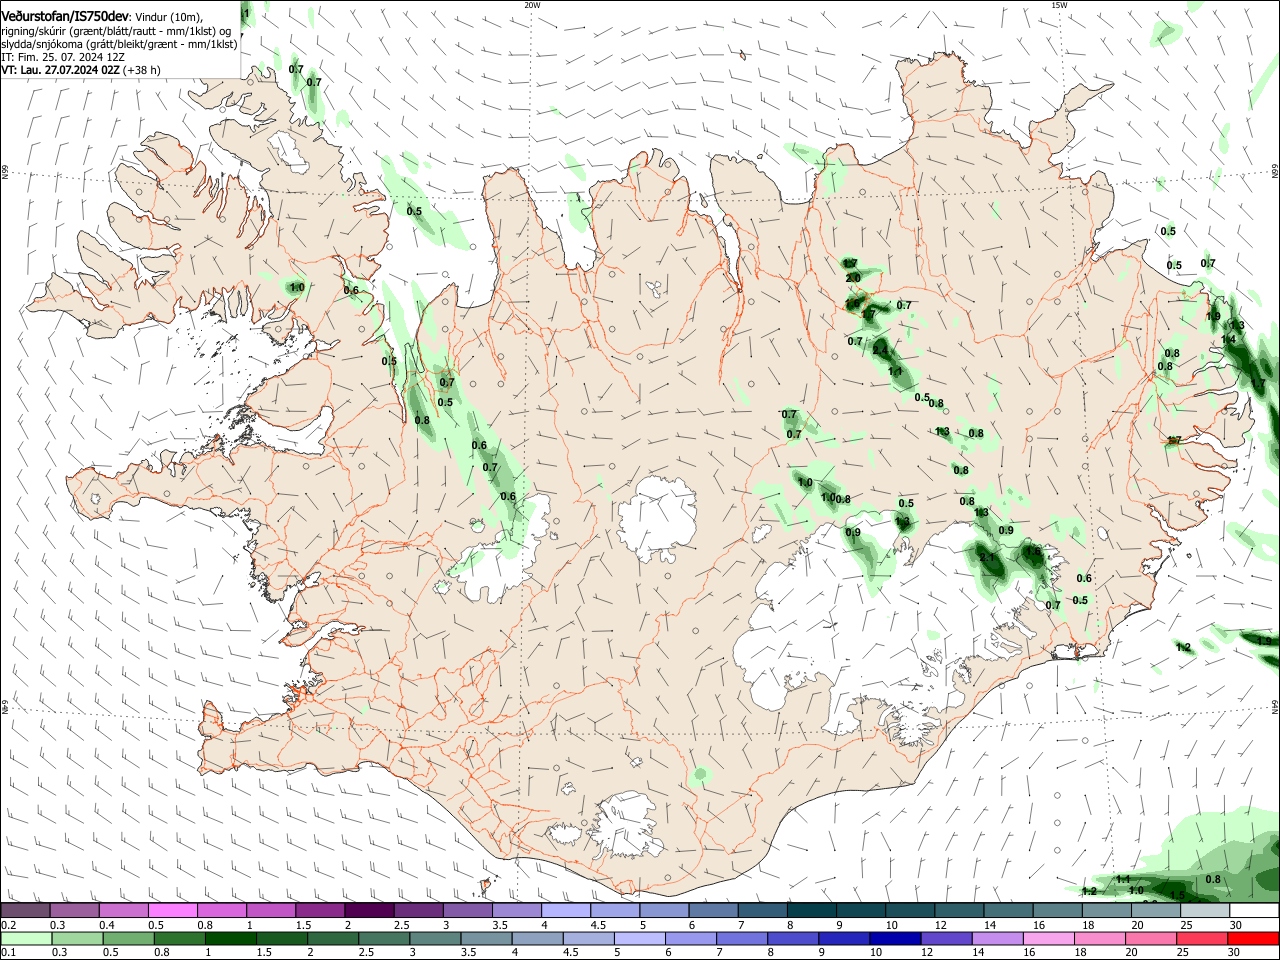Pick the grey-teal swatch labeled 18 in the top legend row
The width and height of the screenshot is (1280, 960).
[x=1106, y=910]
